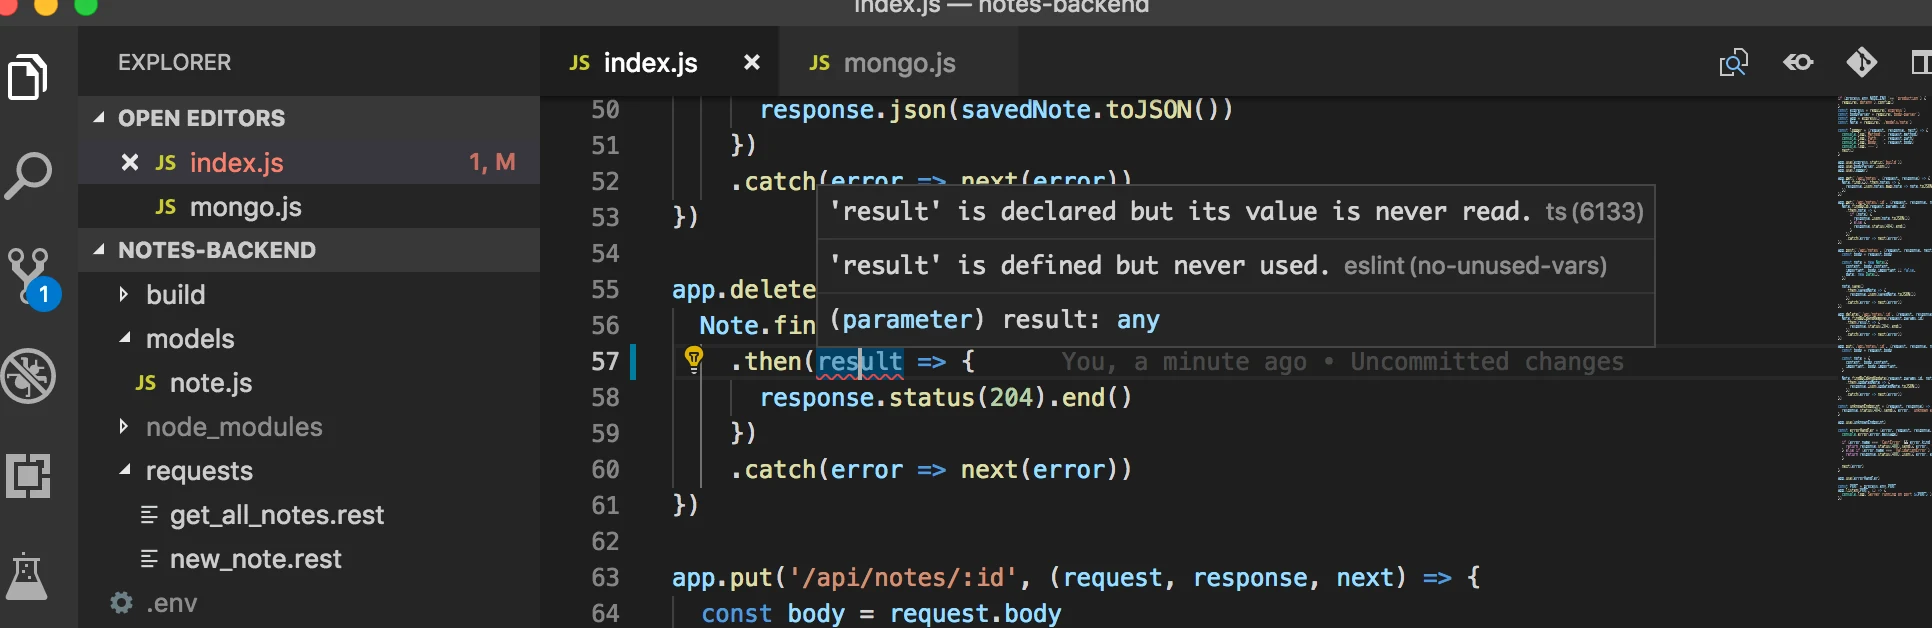
Task: Open the Search view in activity bar
Action: coord(28,176)
